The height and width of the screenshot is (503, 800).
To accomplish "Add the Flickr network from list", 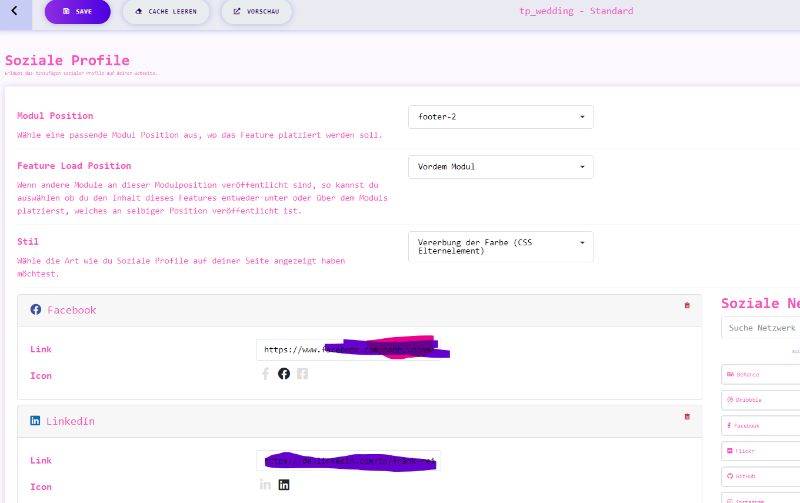I will 761,451.
